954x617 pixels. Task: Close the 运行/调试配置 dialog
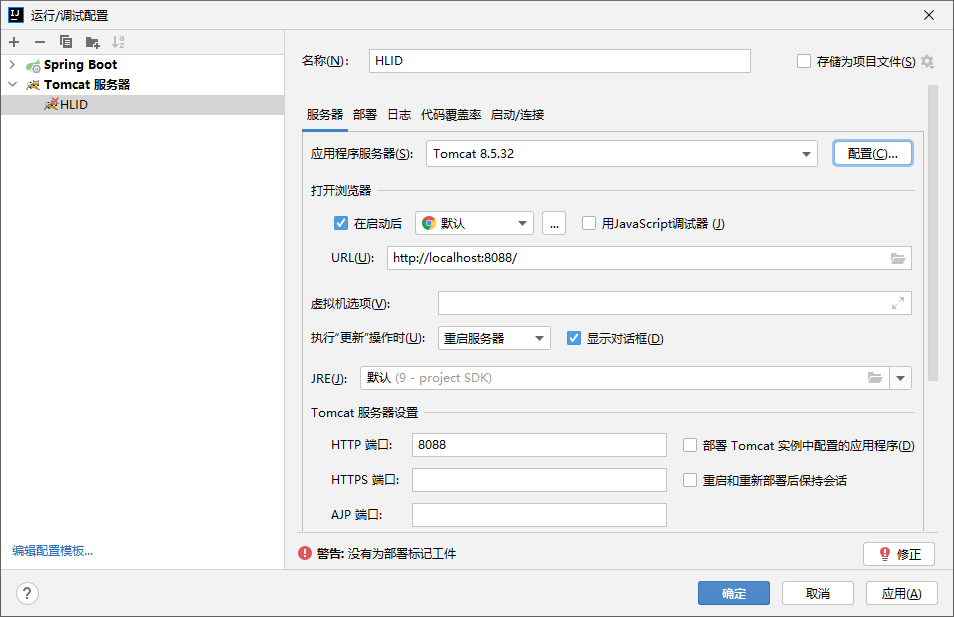[x=928, y=15]
